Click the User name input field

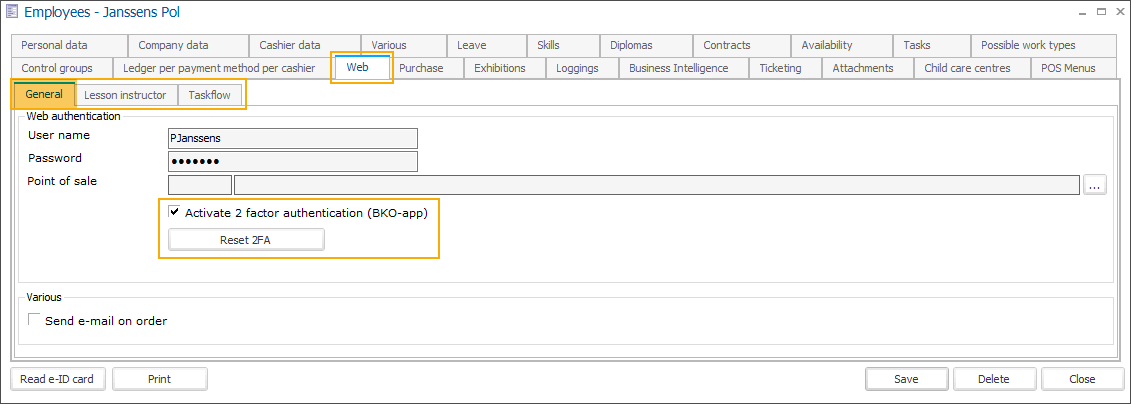(293, 138)
